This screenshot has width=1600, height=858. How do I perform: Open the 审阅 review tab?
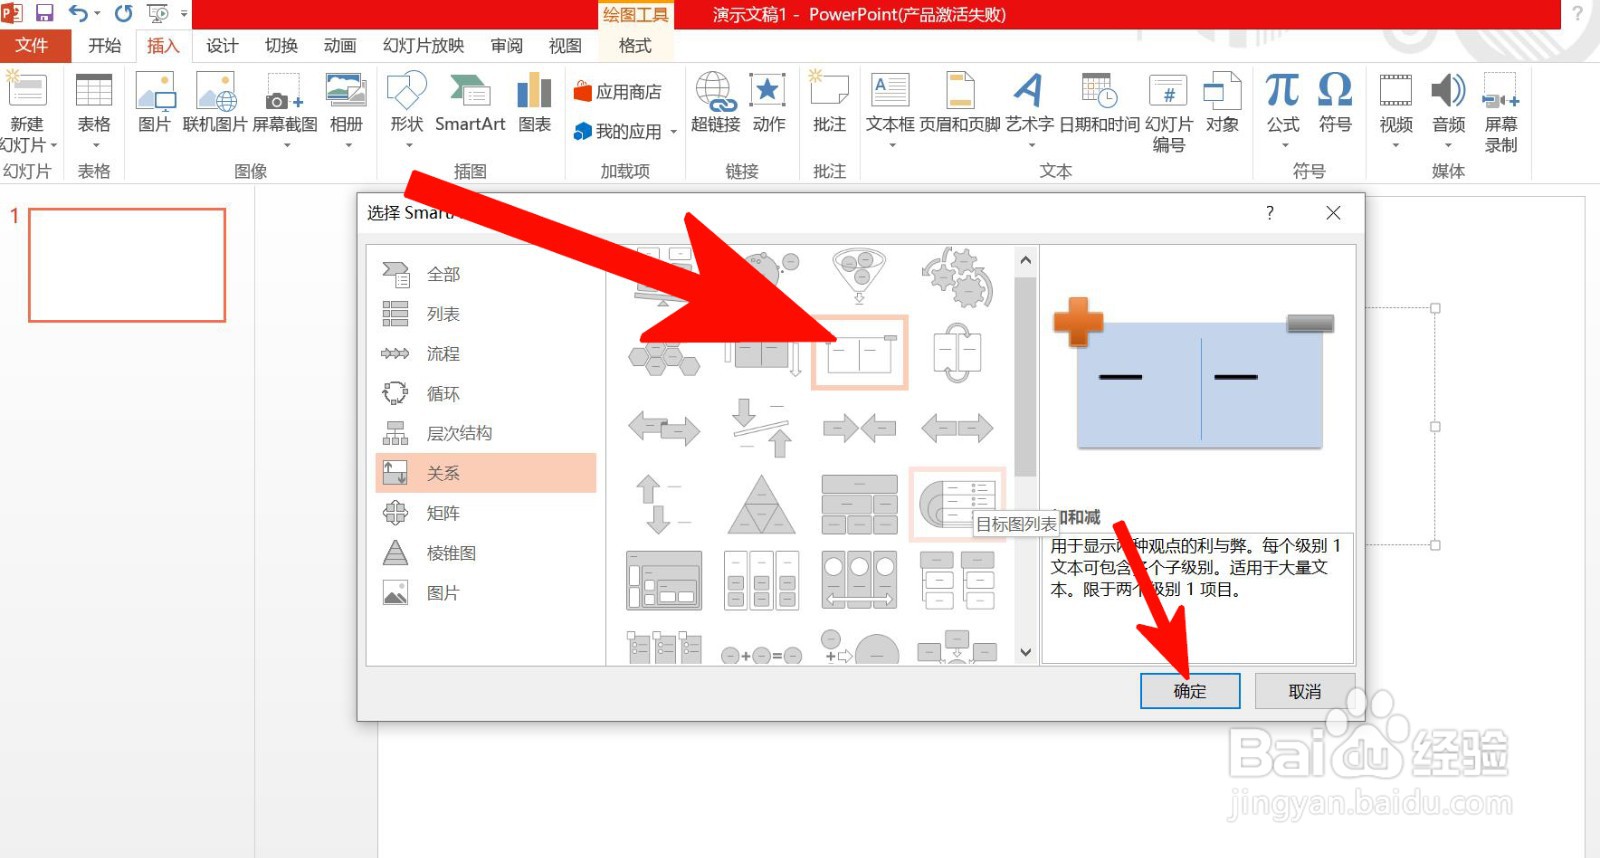click(x=506, y=45)
